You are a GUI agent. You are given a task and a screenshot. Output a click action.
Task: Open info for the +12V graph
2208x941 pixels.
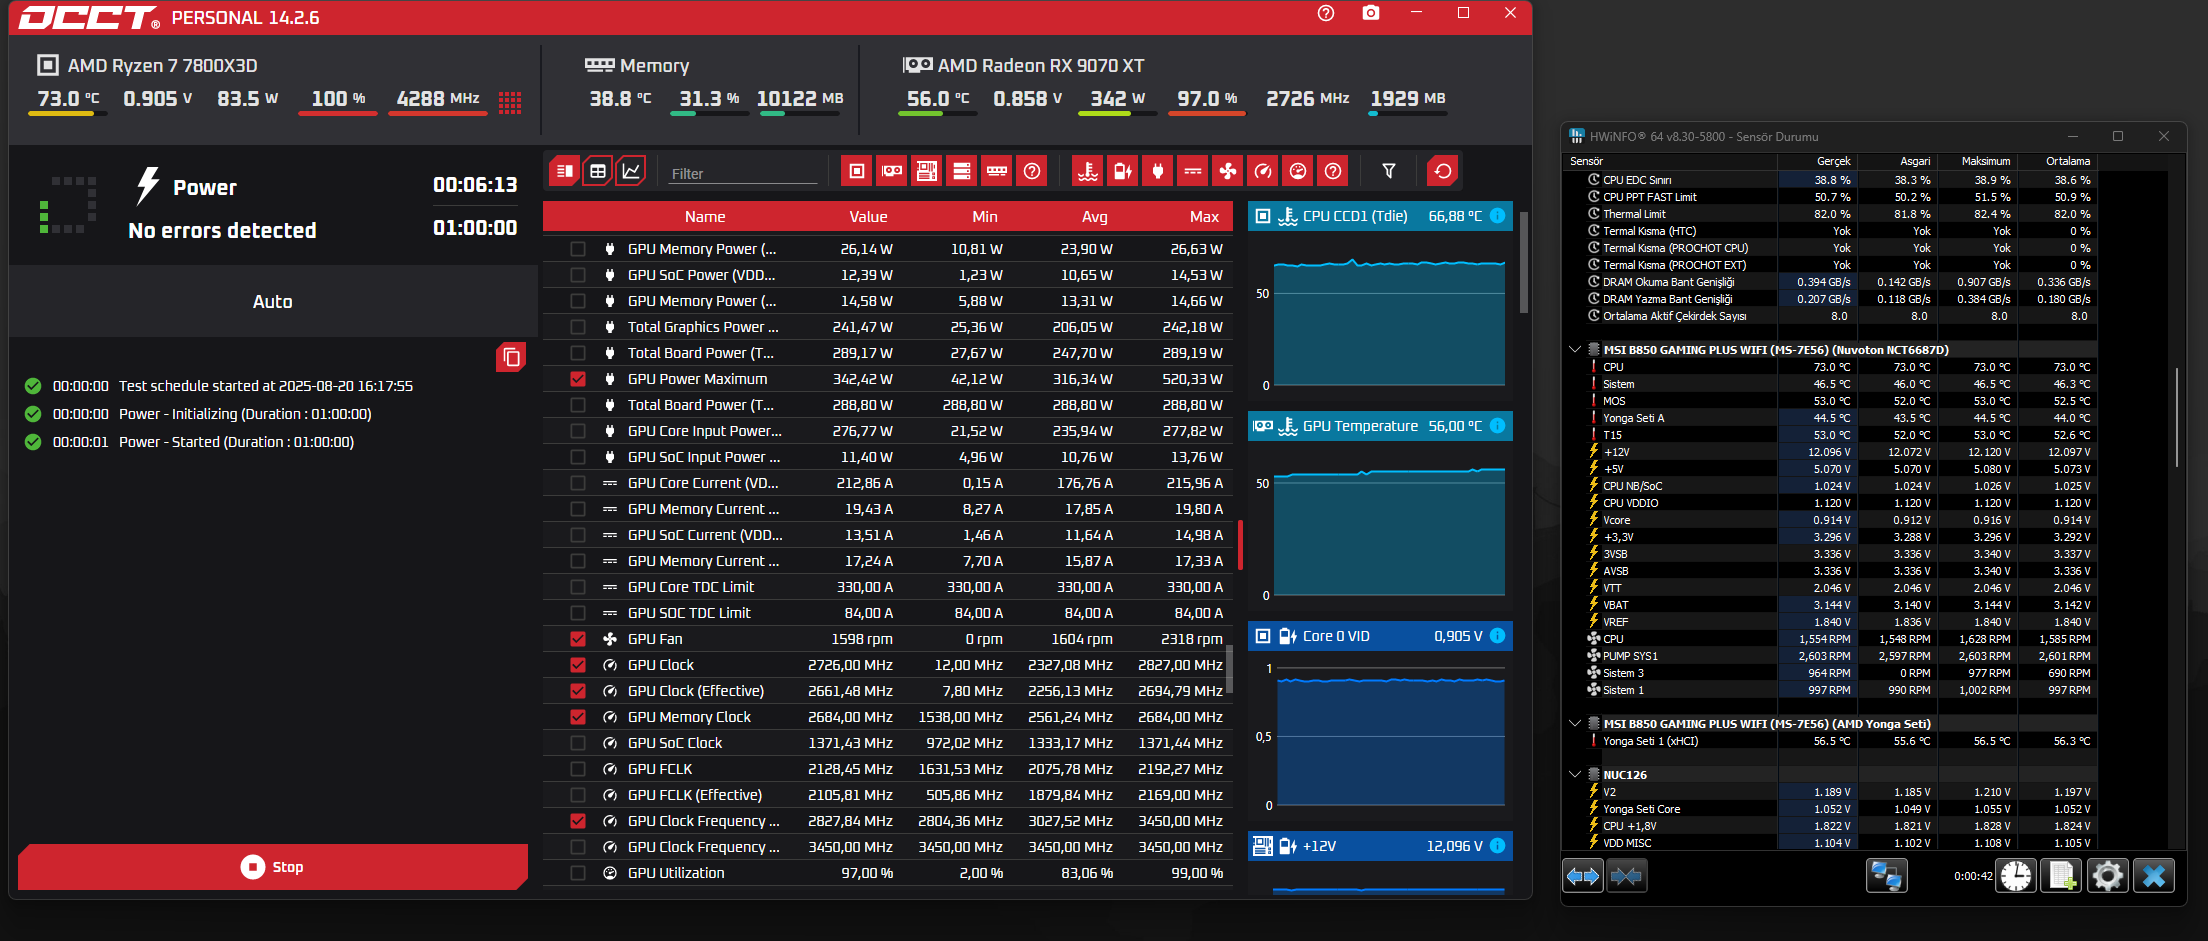(1497, 846)
